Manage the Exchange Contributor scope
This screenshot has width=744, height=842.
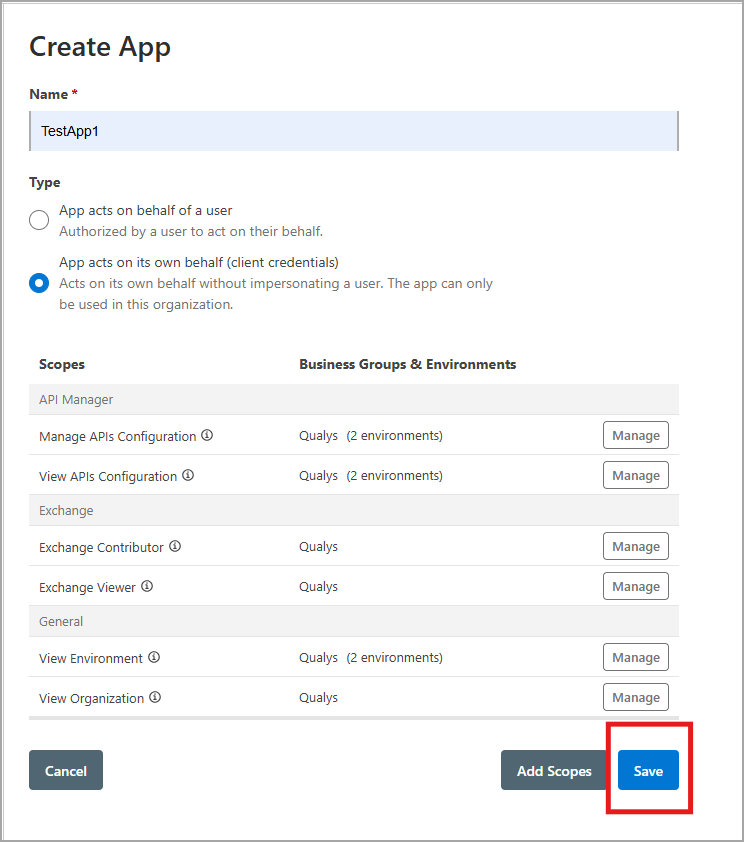click(x=635, y=546)
